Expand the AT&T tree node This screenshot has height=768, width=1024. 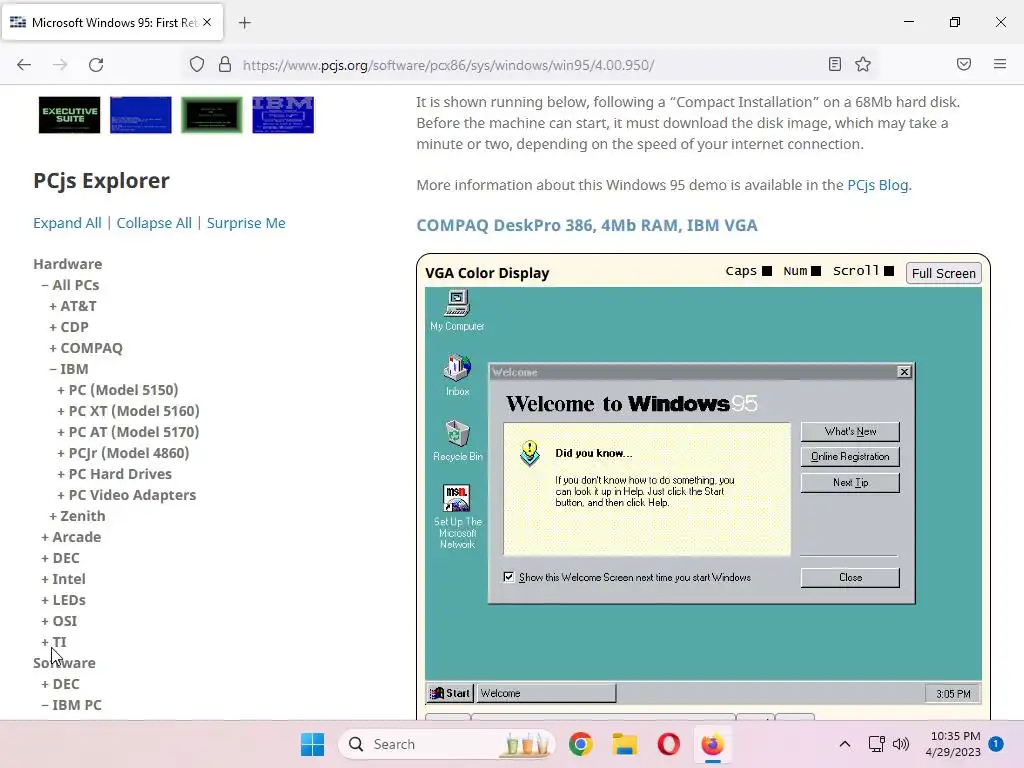tap(72, 306)
